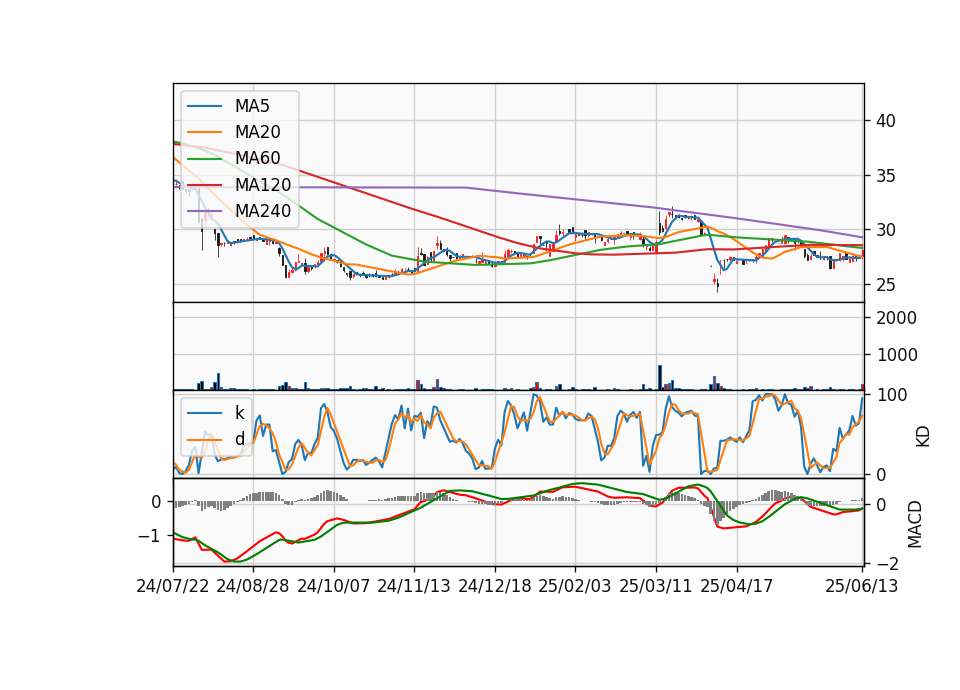This screenshot has width=960, height=690.
Task: Click the volume axis value 1000
Action: click(897, 355)
